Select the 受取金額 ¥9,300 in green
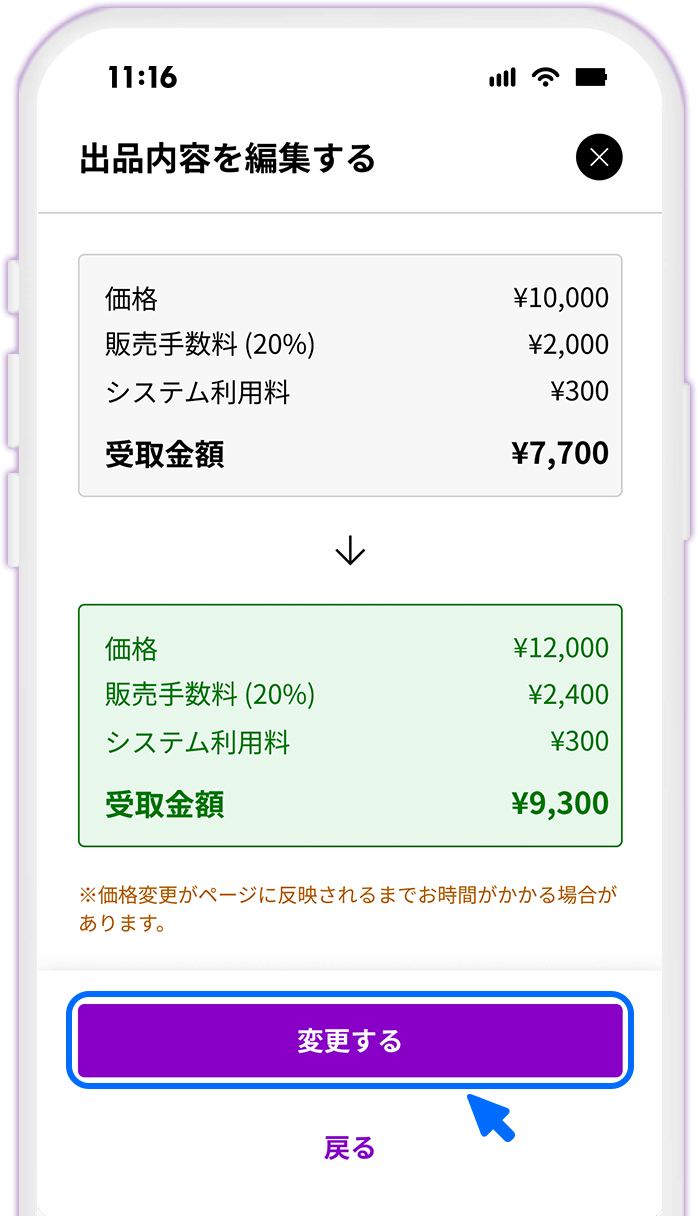 [x=349, y=803]
